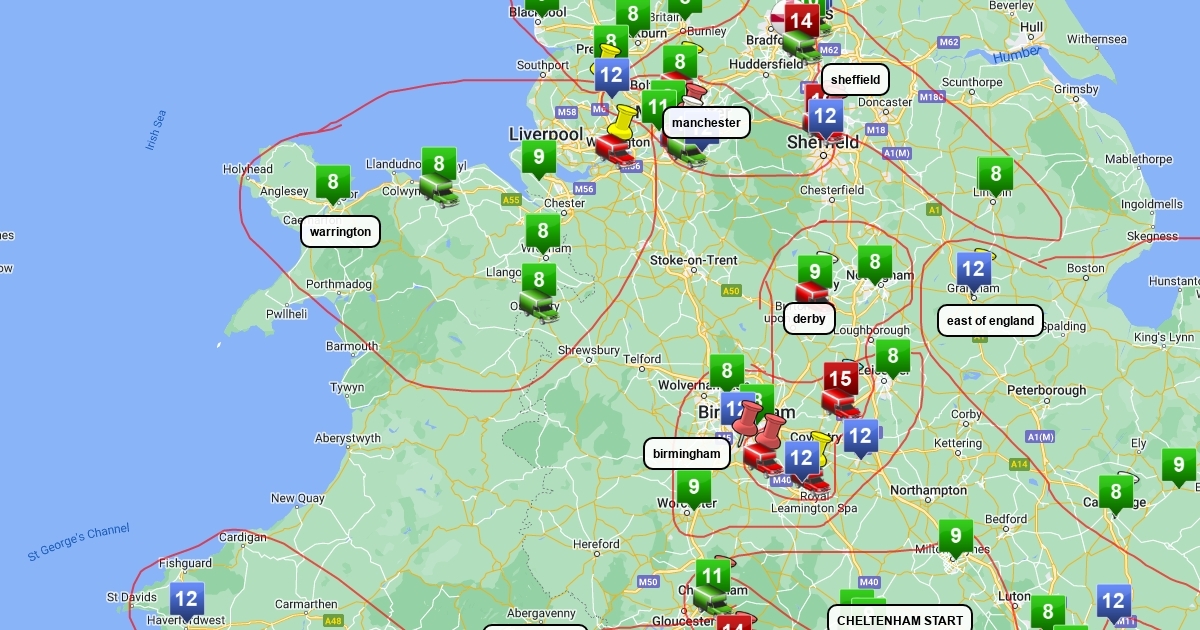1200x630 pixels.
Task: Click the green 8 marker over Nottingham
Action: click(874, 263)
